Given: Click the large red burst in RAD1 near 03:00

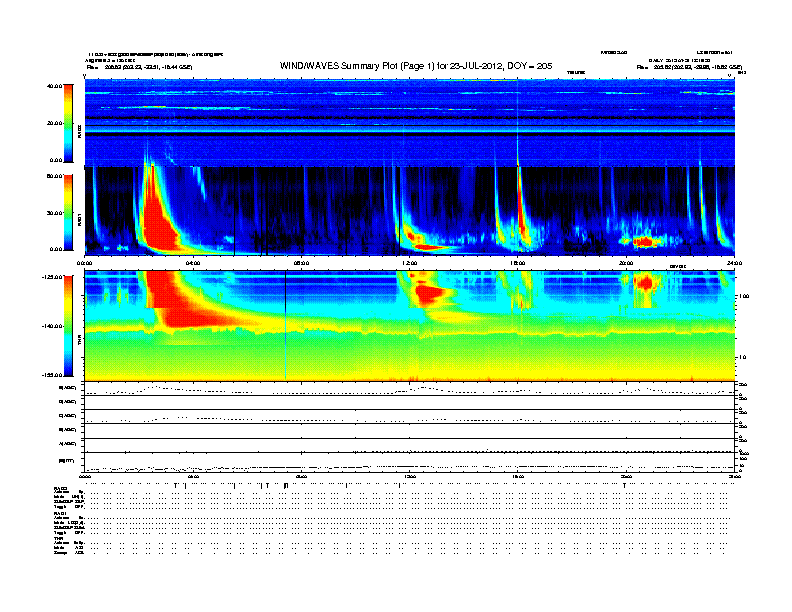Looking at the screenshot, I should pyautogui.click(x=158, y=217).
